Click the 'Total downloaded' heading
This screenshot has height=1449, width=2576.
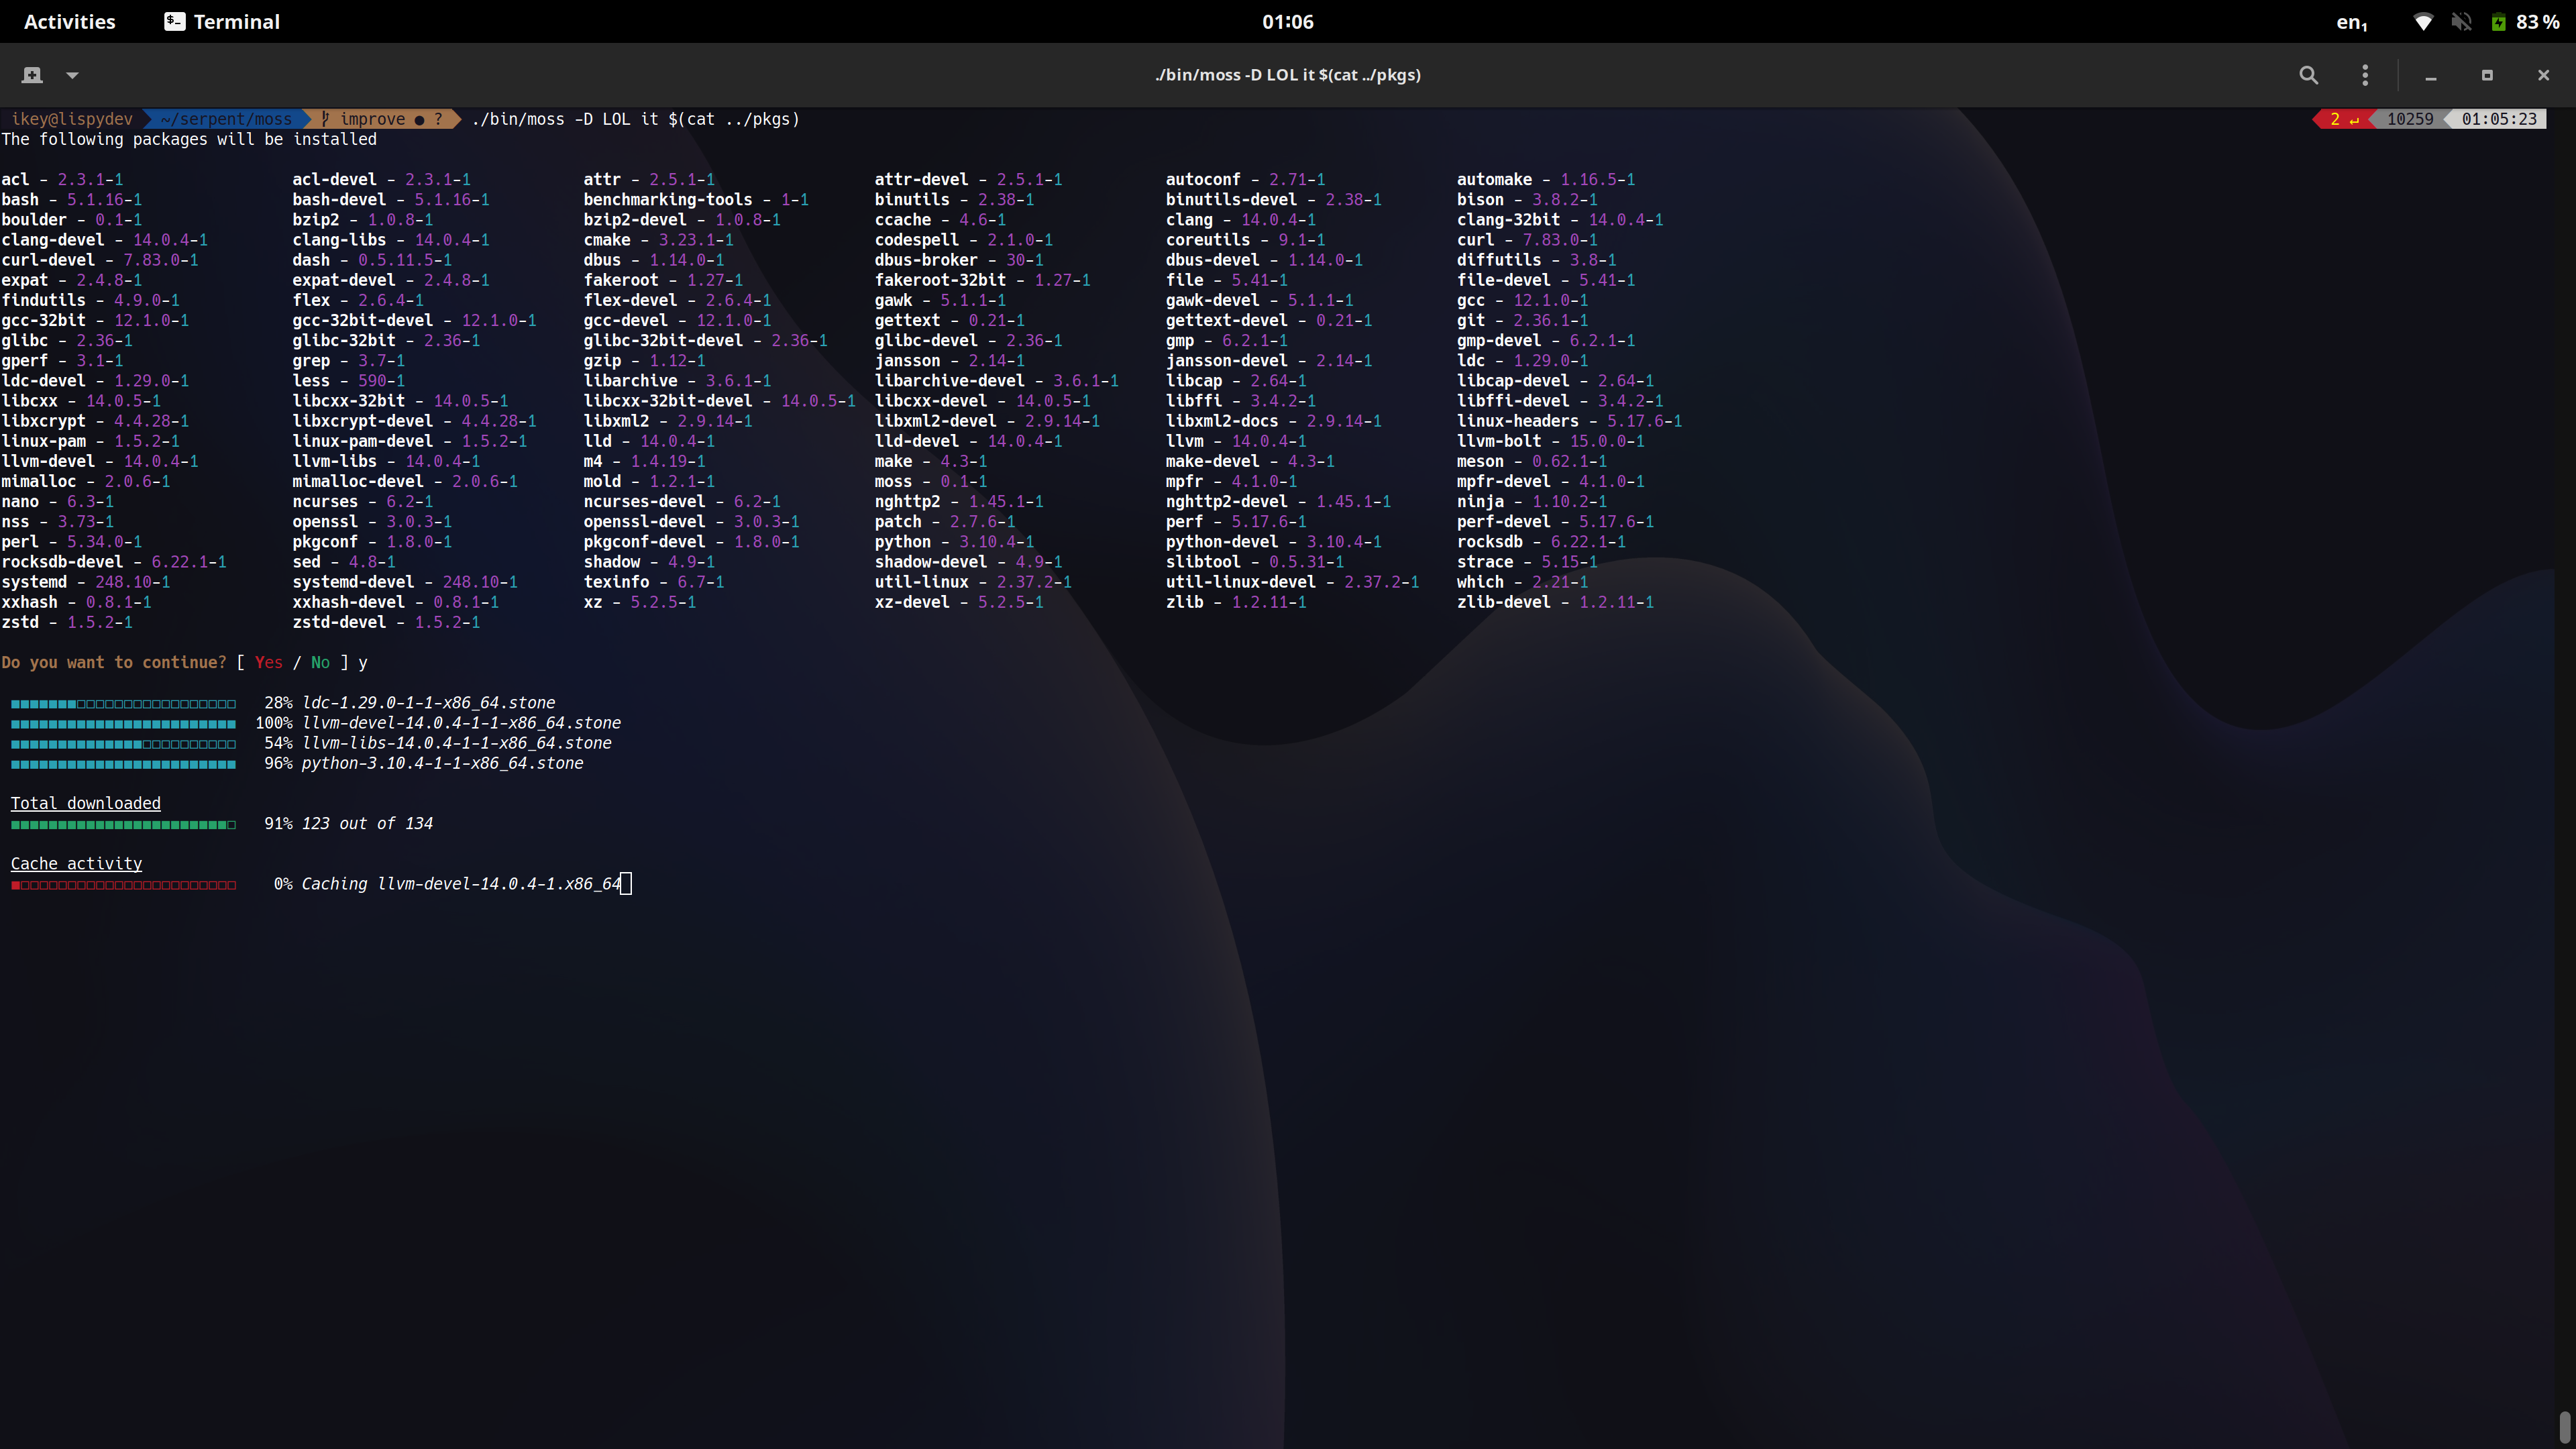click(x=85, y=803)
